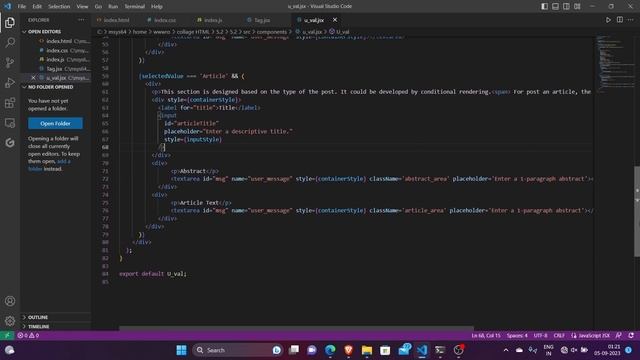Open the Run and Debug view

coord(10,82)
